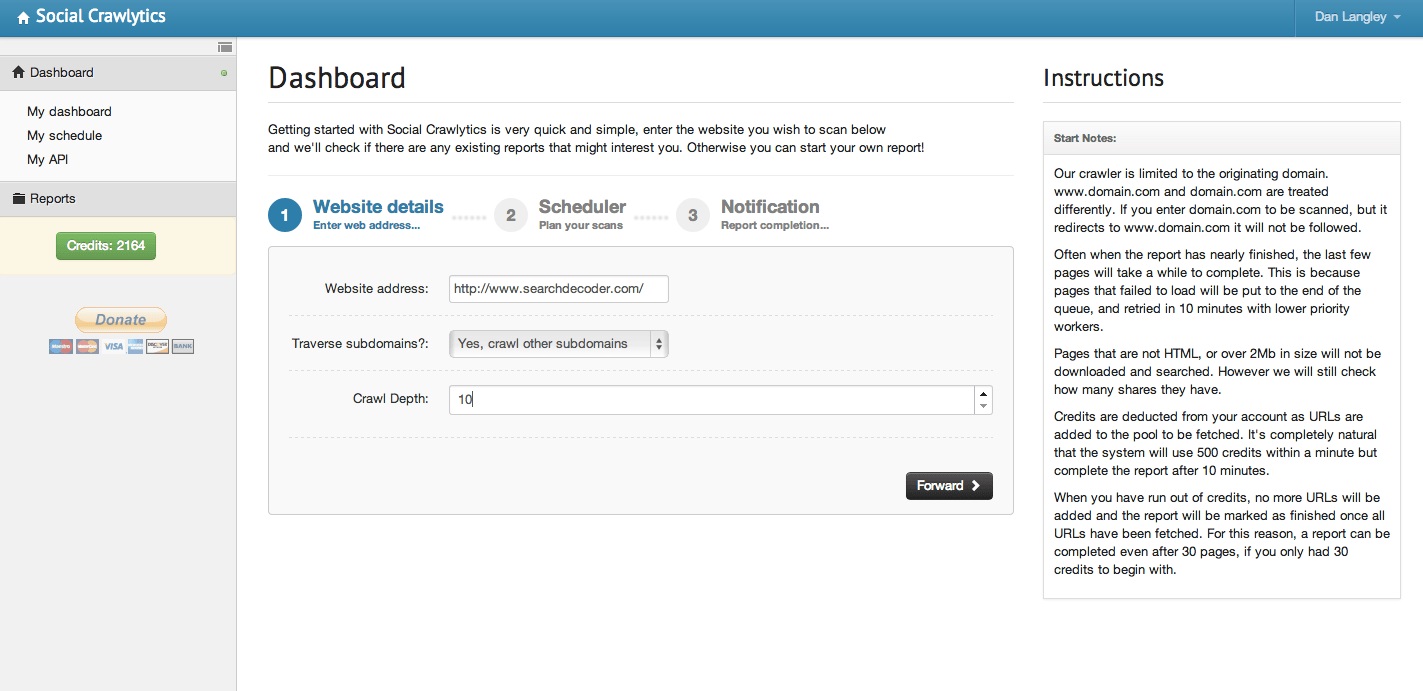Click the step 3 Notification circle
The width and height of the screenshot is (1423, 691).
click(x=693, y=216)
